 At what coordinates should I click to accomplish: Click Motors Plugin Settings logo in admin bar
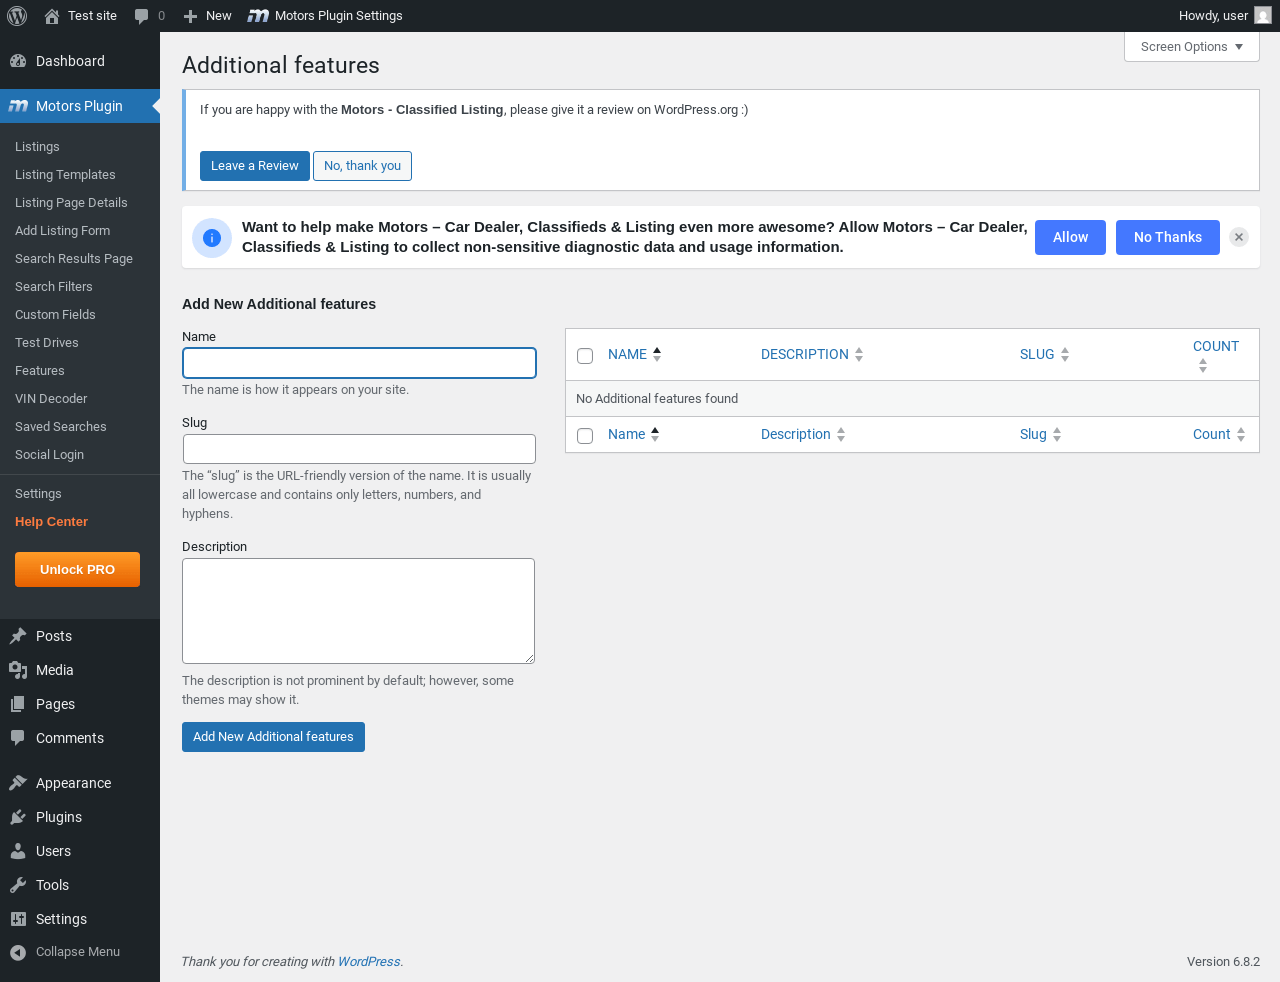(258, 16)
